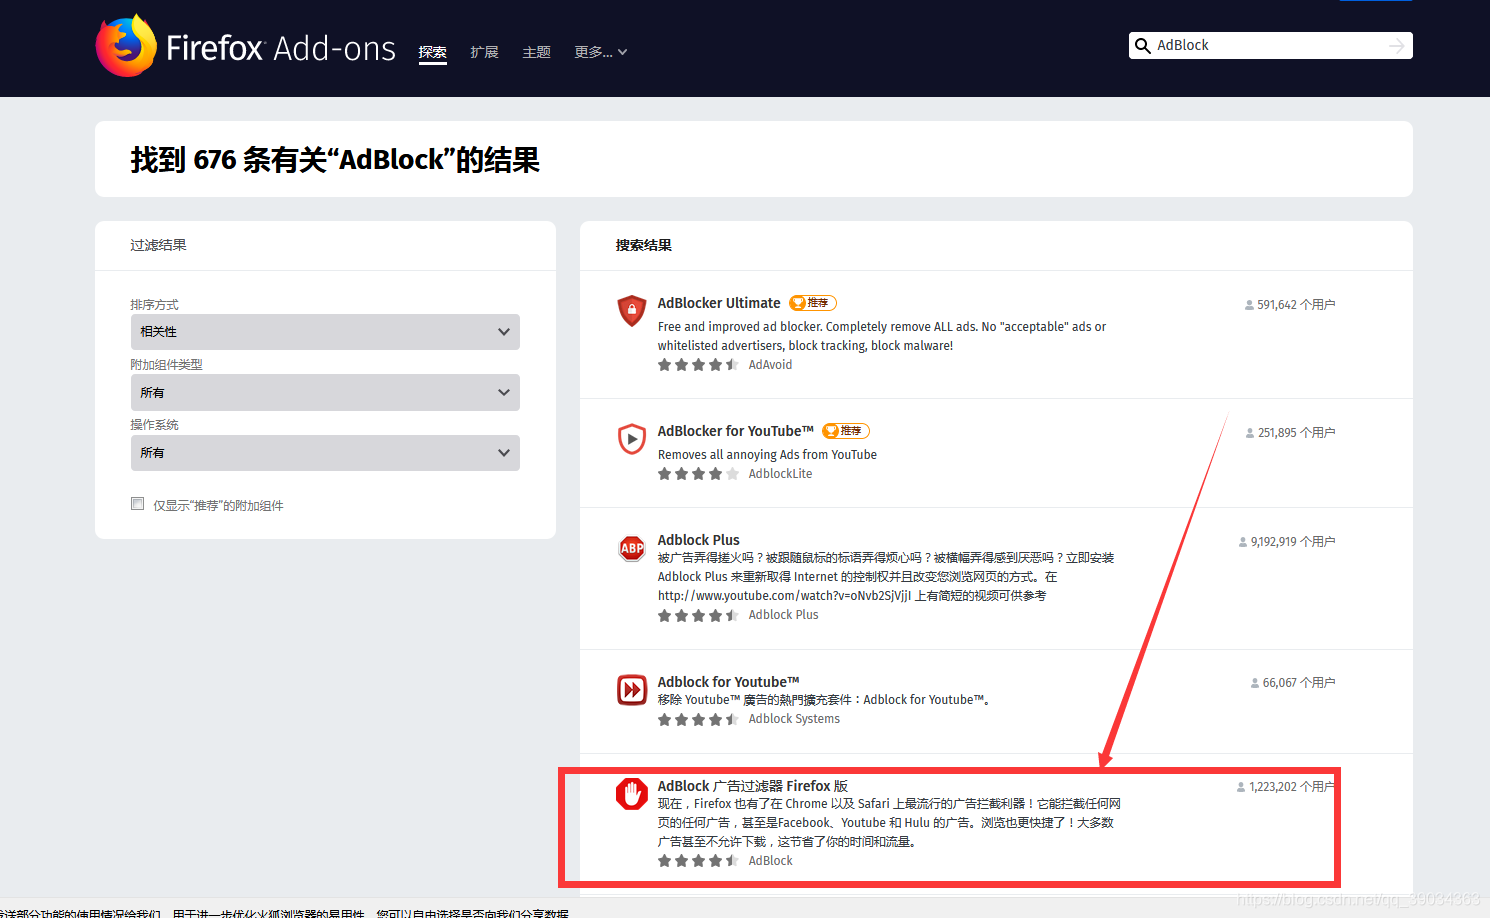Click the 推荐 badge beside AdBlocker for YouTube
The image size is (1490, 918).
coord(845,431)
